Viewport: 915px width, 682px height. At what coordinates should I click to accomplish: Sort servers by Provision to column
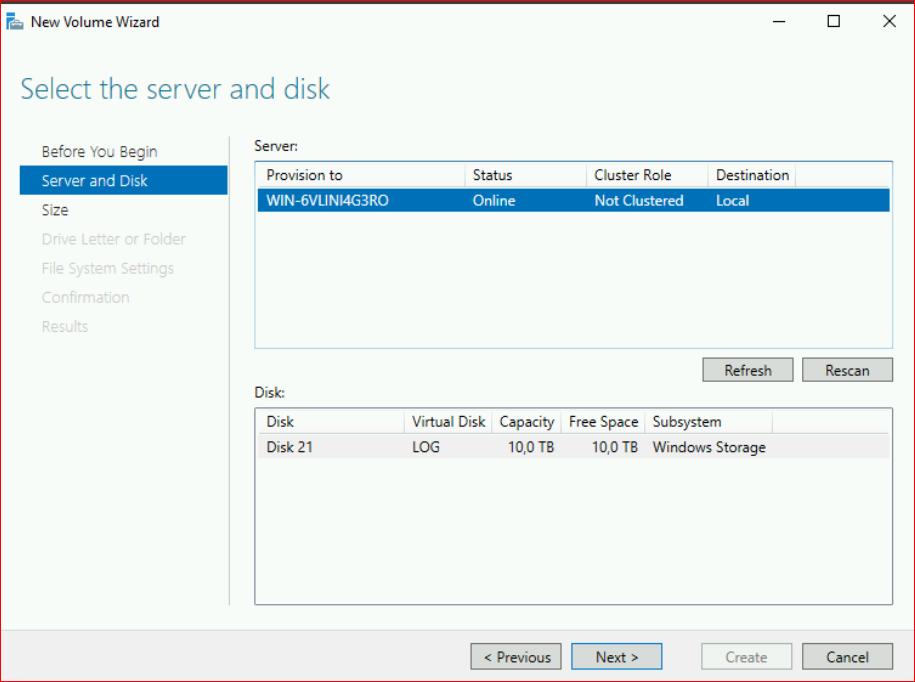(x=304, y=175)
